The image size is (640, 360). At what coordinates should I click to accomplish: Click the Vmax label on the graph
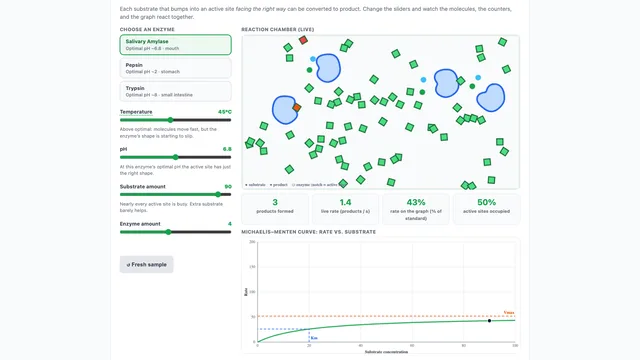click(x=509, y=312)
